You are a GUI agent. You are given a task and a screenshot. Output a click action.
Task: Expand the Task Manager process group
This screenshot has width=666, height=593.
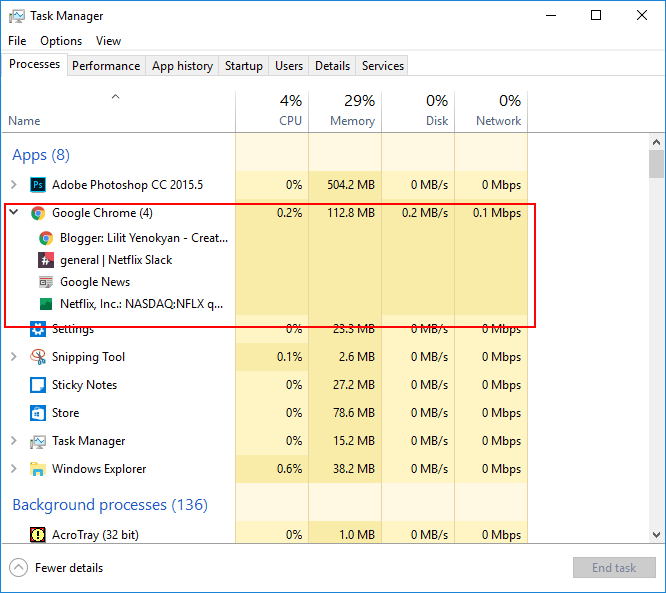14,441
